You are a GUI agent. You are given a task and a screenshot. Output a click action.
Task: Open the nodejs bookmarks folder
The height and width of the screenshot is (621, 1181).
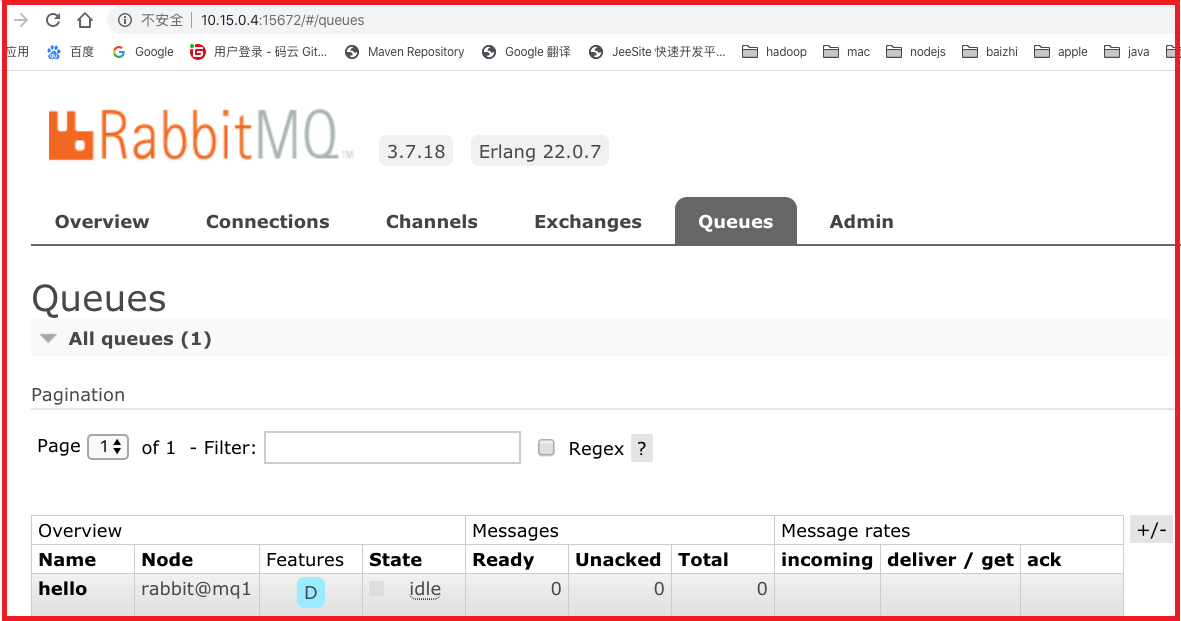[x=916, y=52]
